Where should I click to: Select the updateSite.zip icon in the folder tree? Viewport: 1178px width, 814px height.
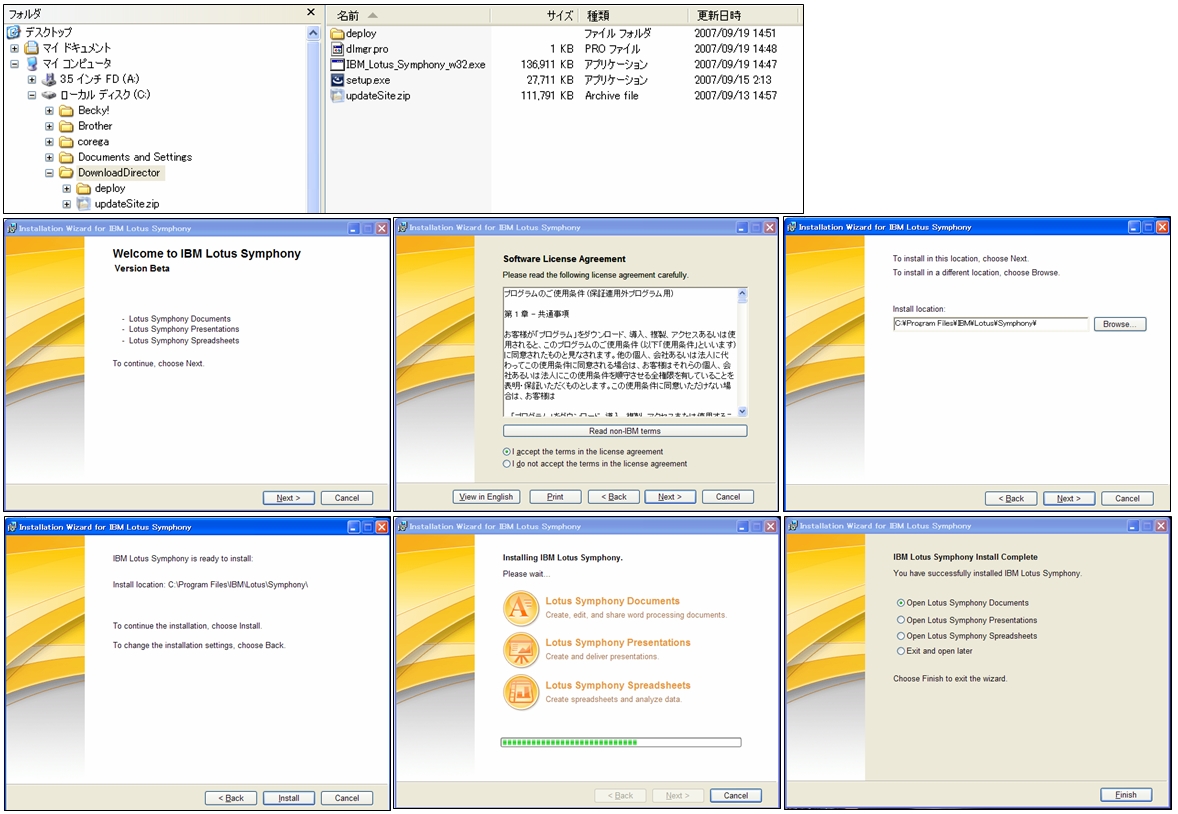[x=83, y=204]
